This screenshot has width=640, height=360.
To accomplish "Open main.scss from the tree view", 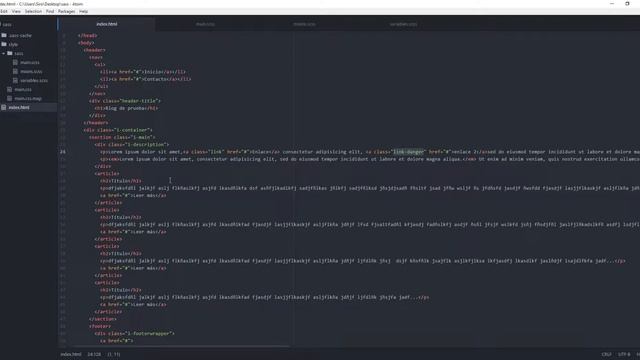I will pyautogui.click(x=30, y=62).
